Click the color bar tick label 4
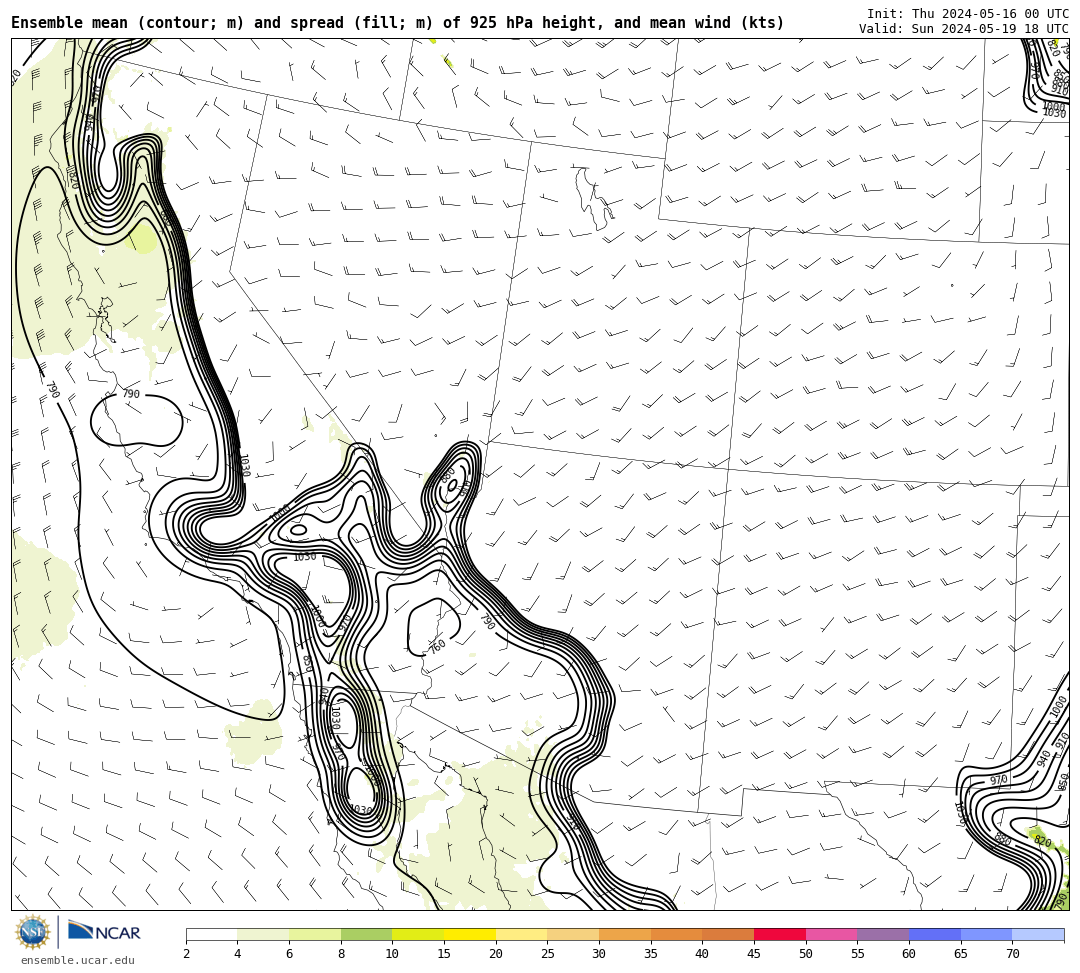The width and height of the screenshot is (1080, 973). 238,954
